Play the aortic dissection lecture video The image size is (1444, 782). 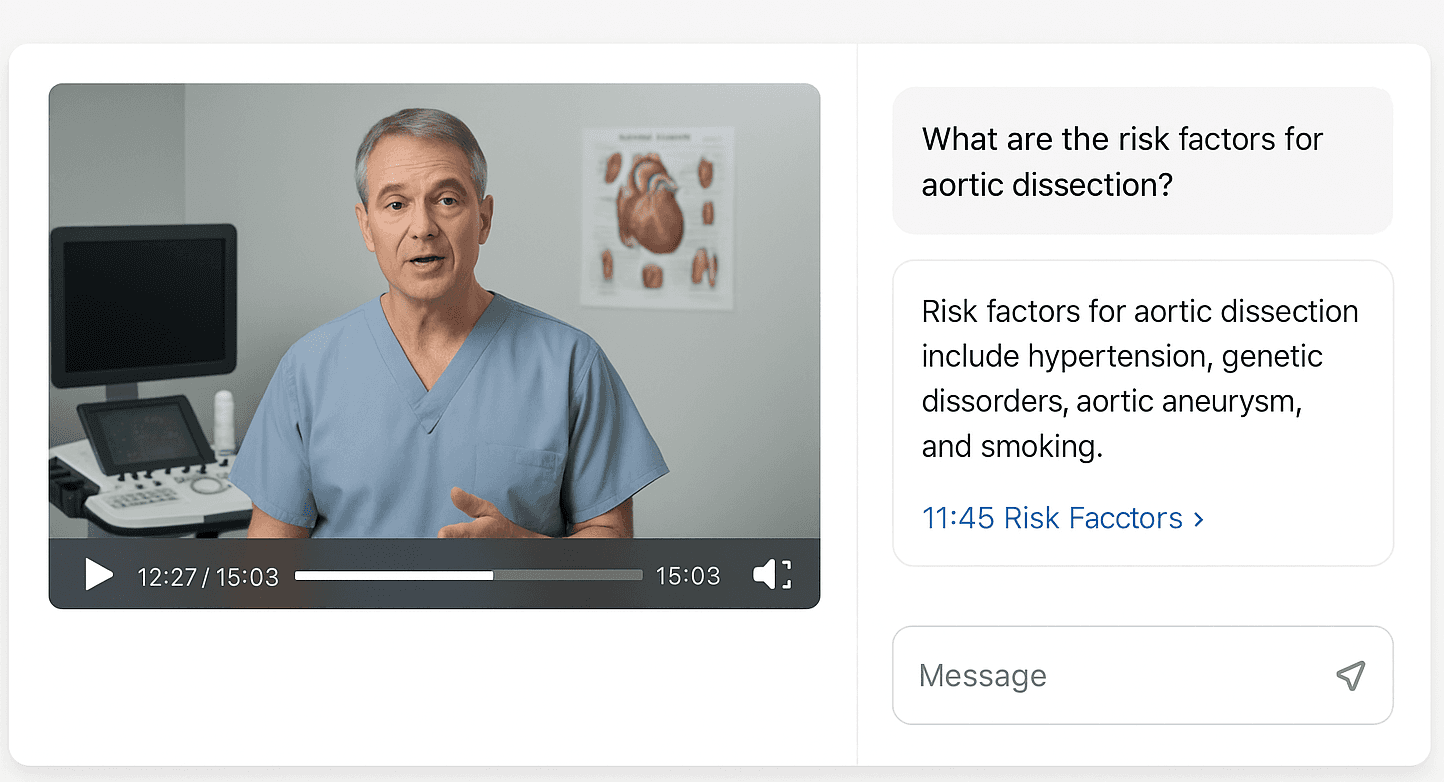tap(98, 575)
